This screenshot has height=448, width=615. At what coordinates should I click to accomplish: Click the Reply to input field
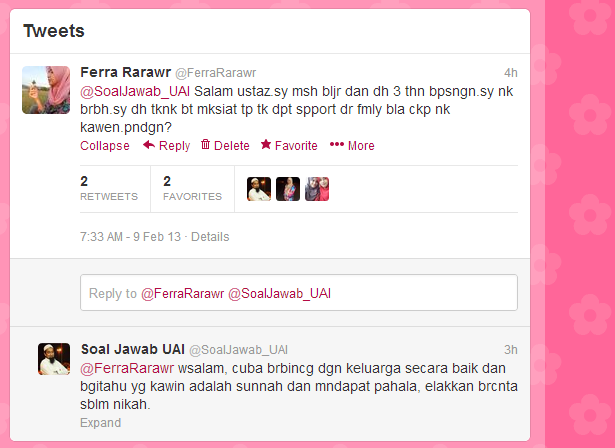299,293
